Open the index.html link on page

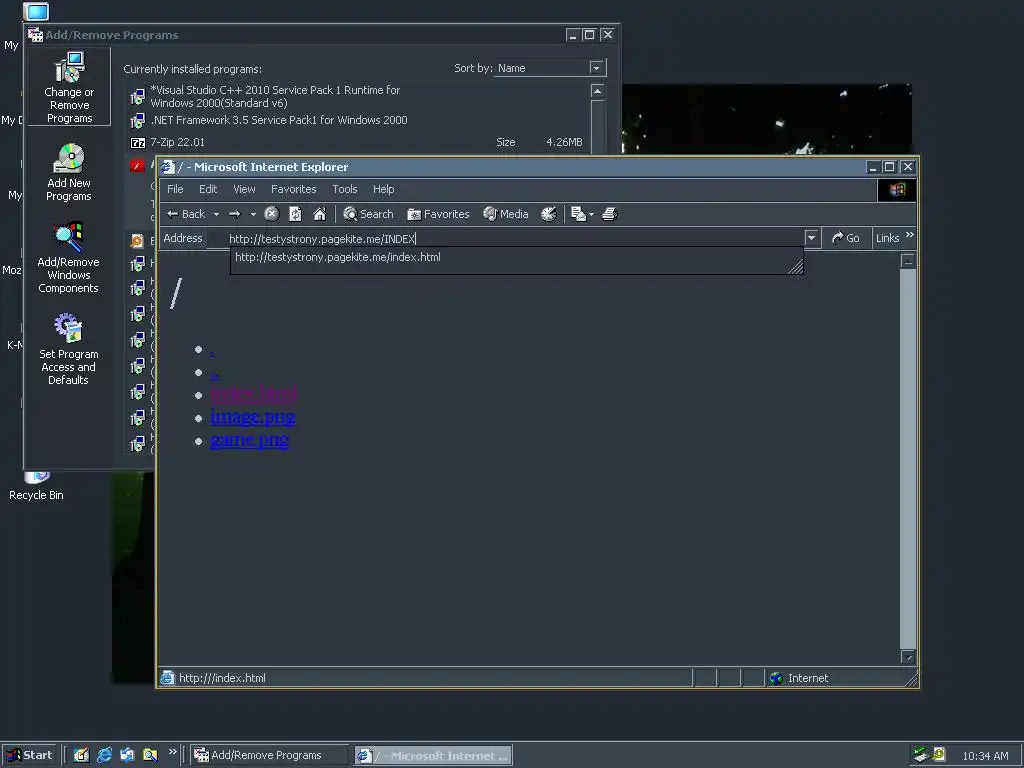(253, 394)
